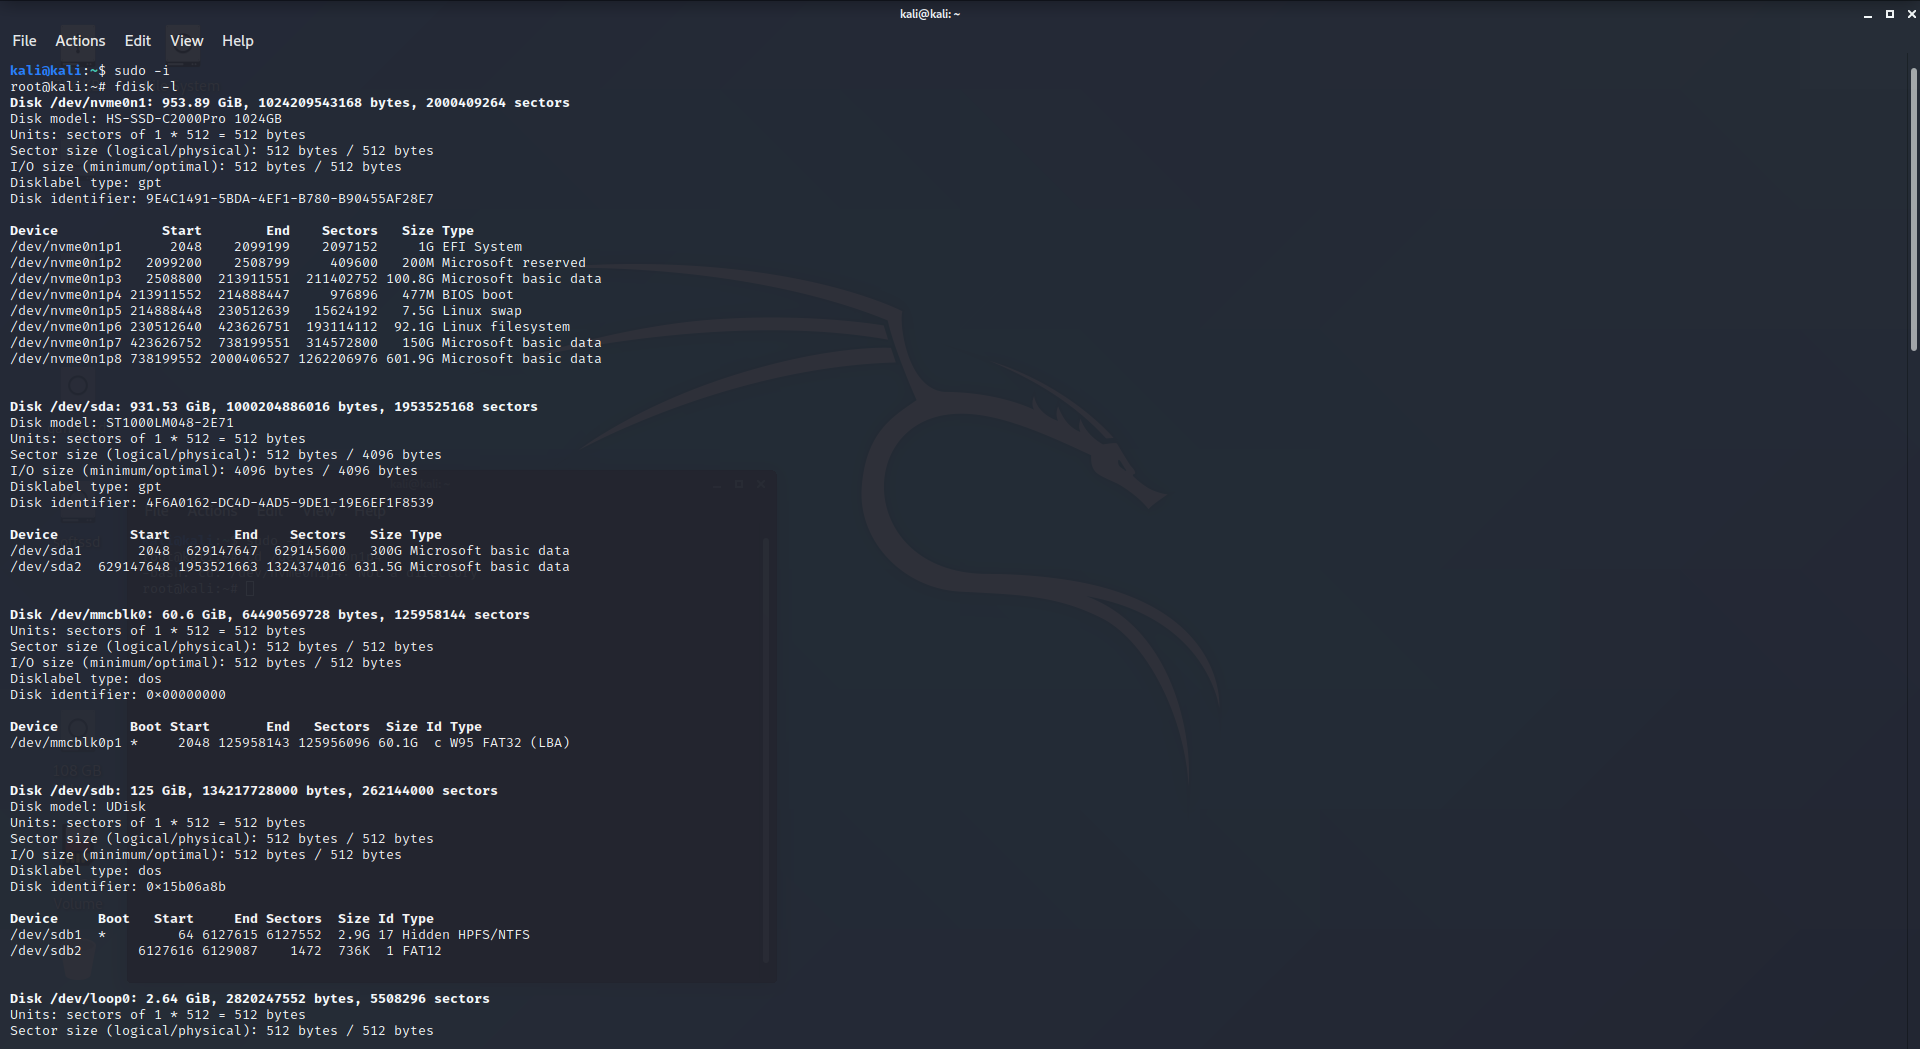Click the 'fdisk -l' command text
The image size is (1920, 1049).
146,87
